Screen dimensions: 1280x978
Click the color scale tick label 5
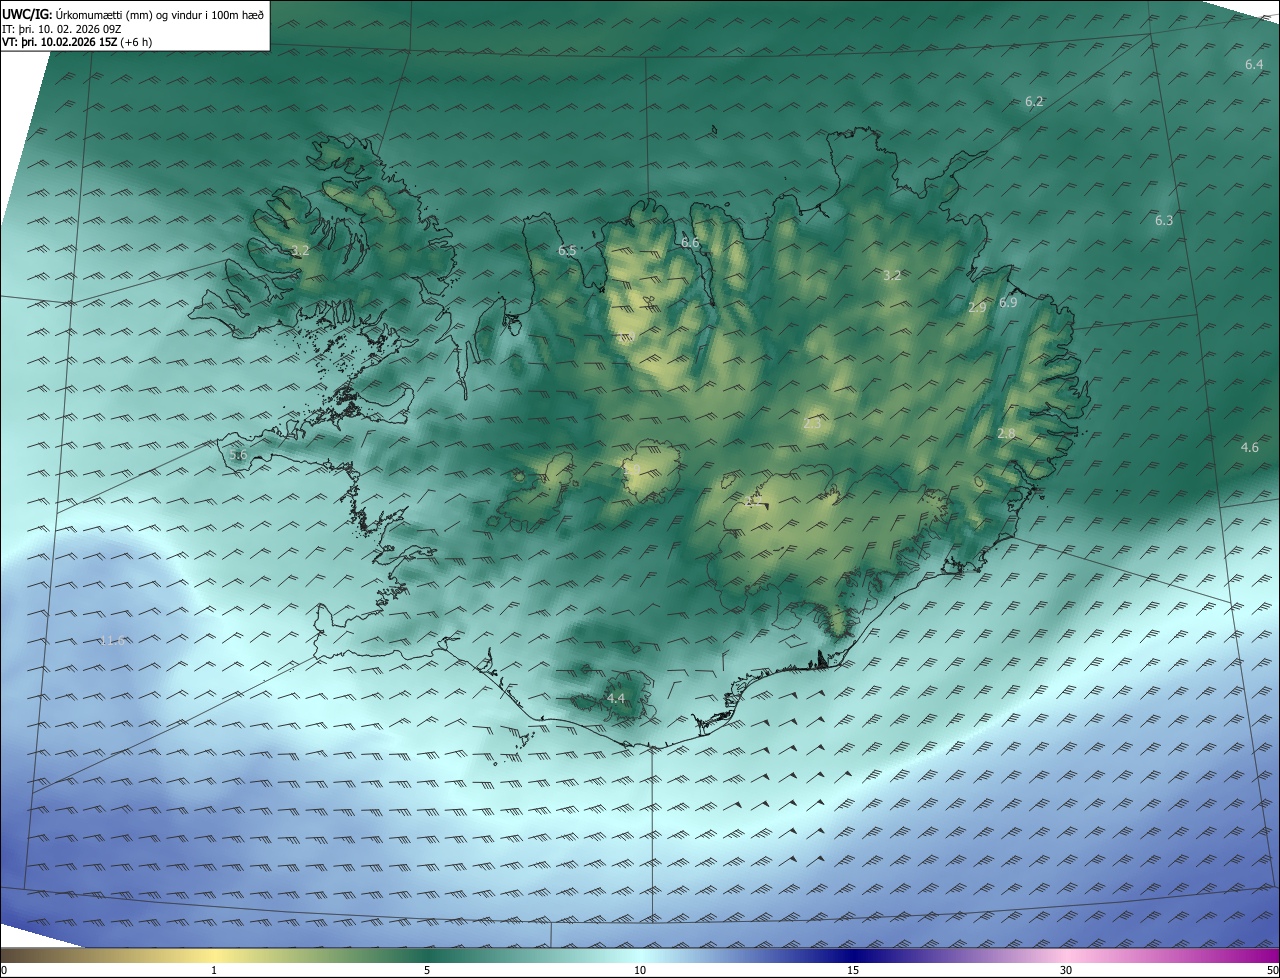tap(427, 970)
